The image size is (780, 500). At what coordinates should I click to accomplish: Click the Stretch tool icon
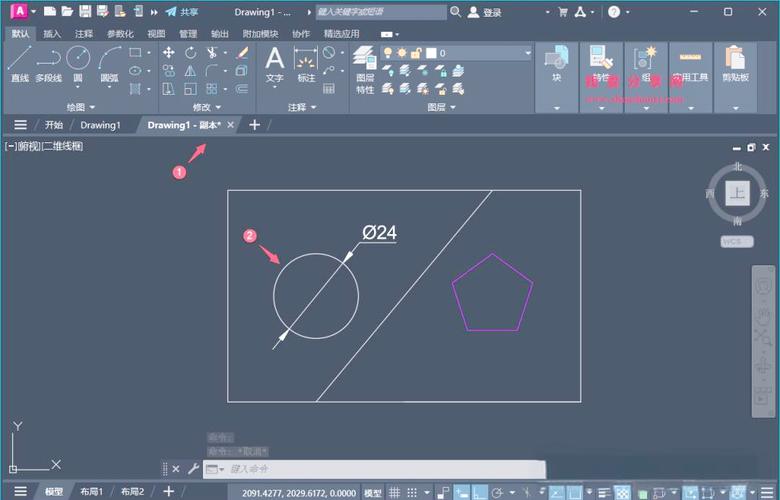[x=169, y=89]
